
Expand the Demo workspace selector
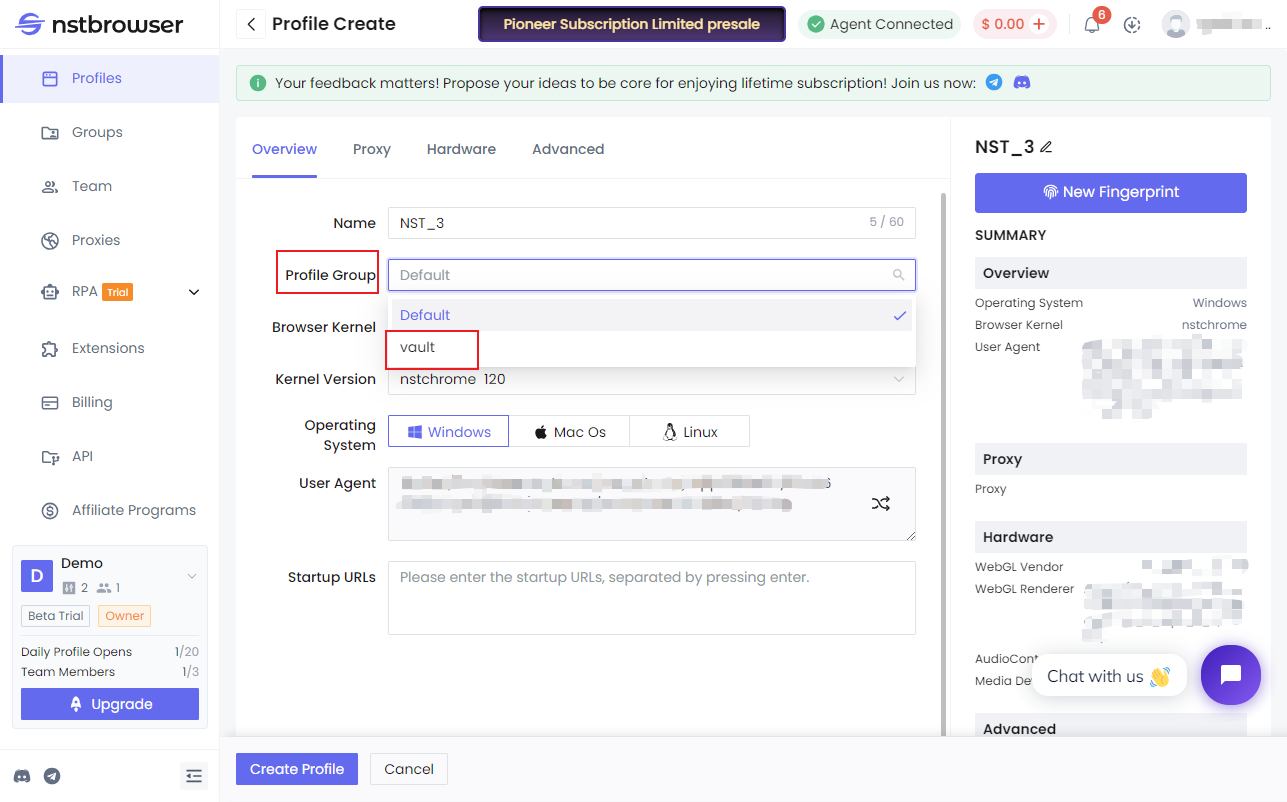click(x=190, y=576)
